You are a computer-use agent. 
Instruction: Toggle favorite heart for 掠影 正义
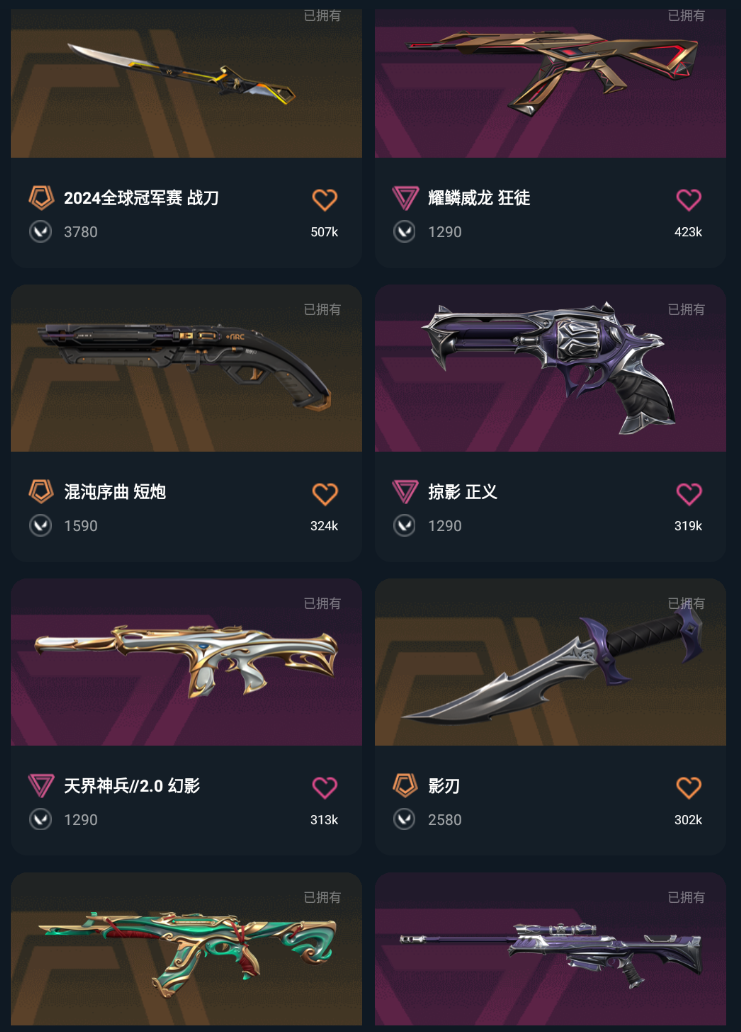pos(688,494)
